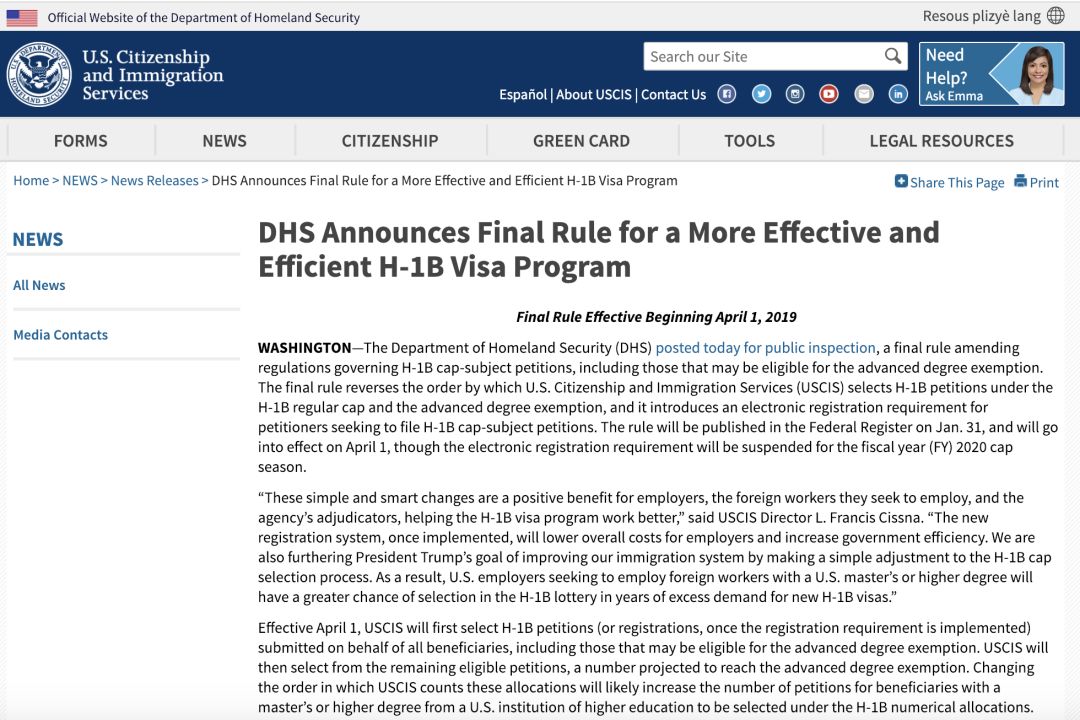Click 'Official Website of the Department of Homeland Security'

(x=203, y=18)
